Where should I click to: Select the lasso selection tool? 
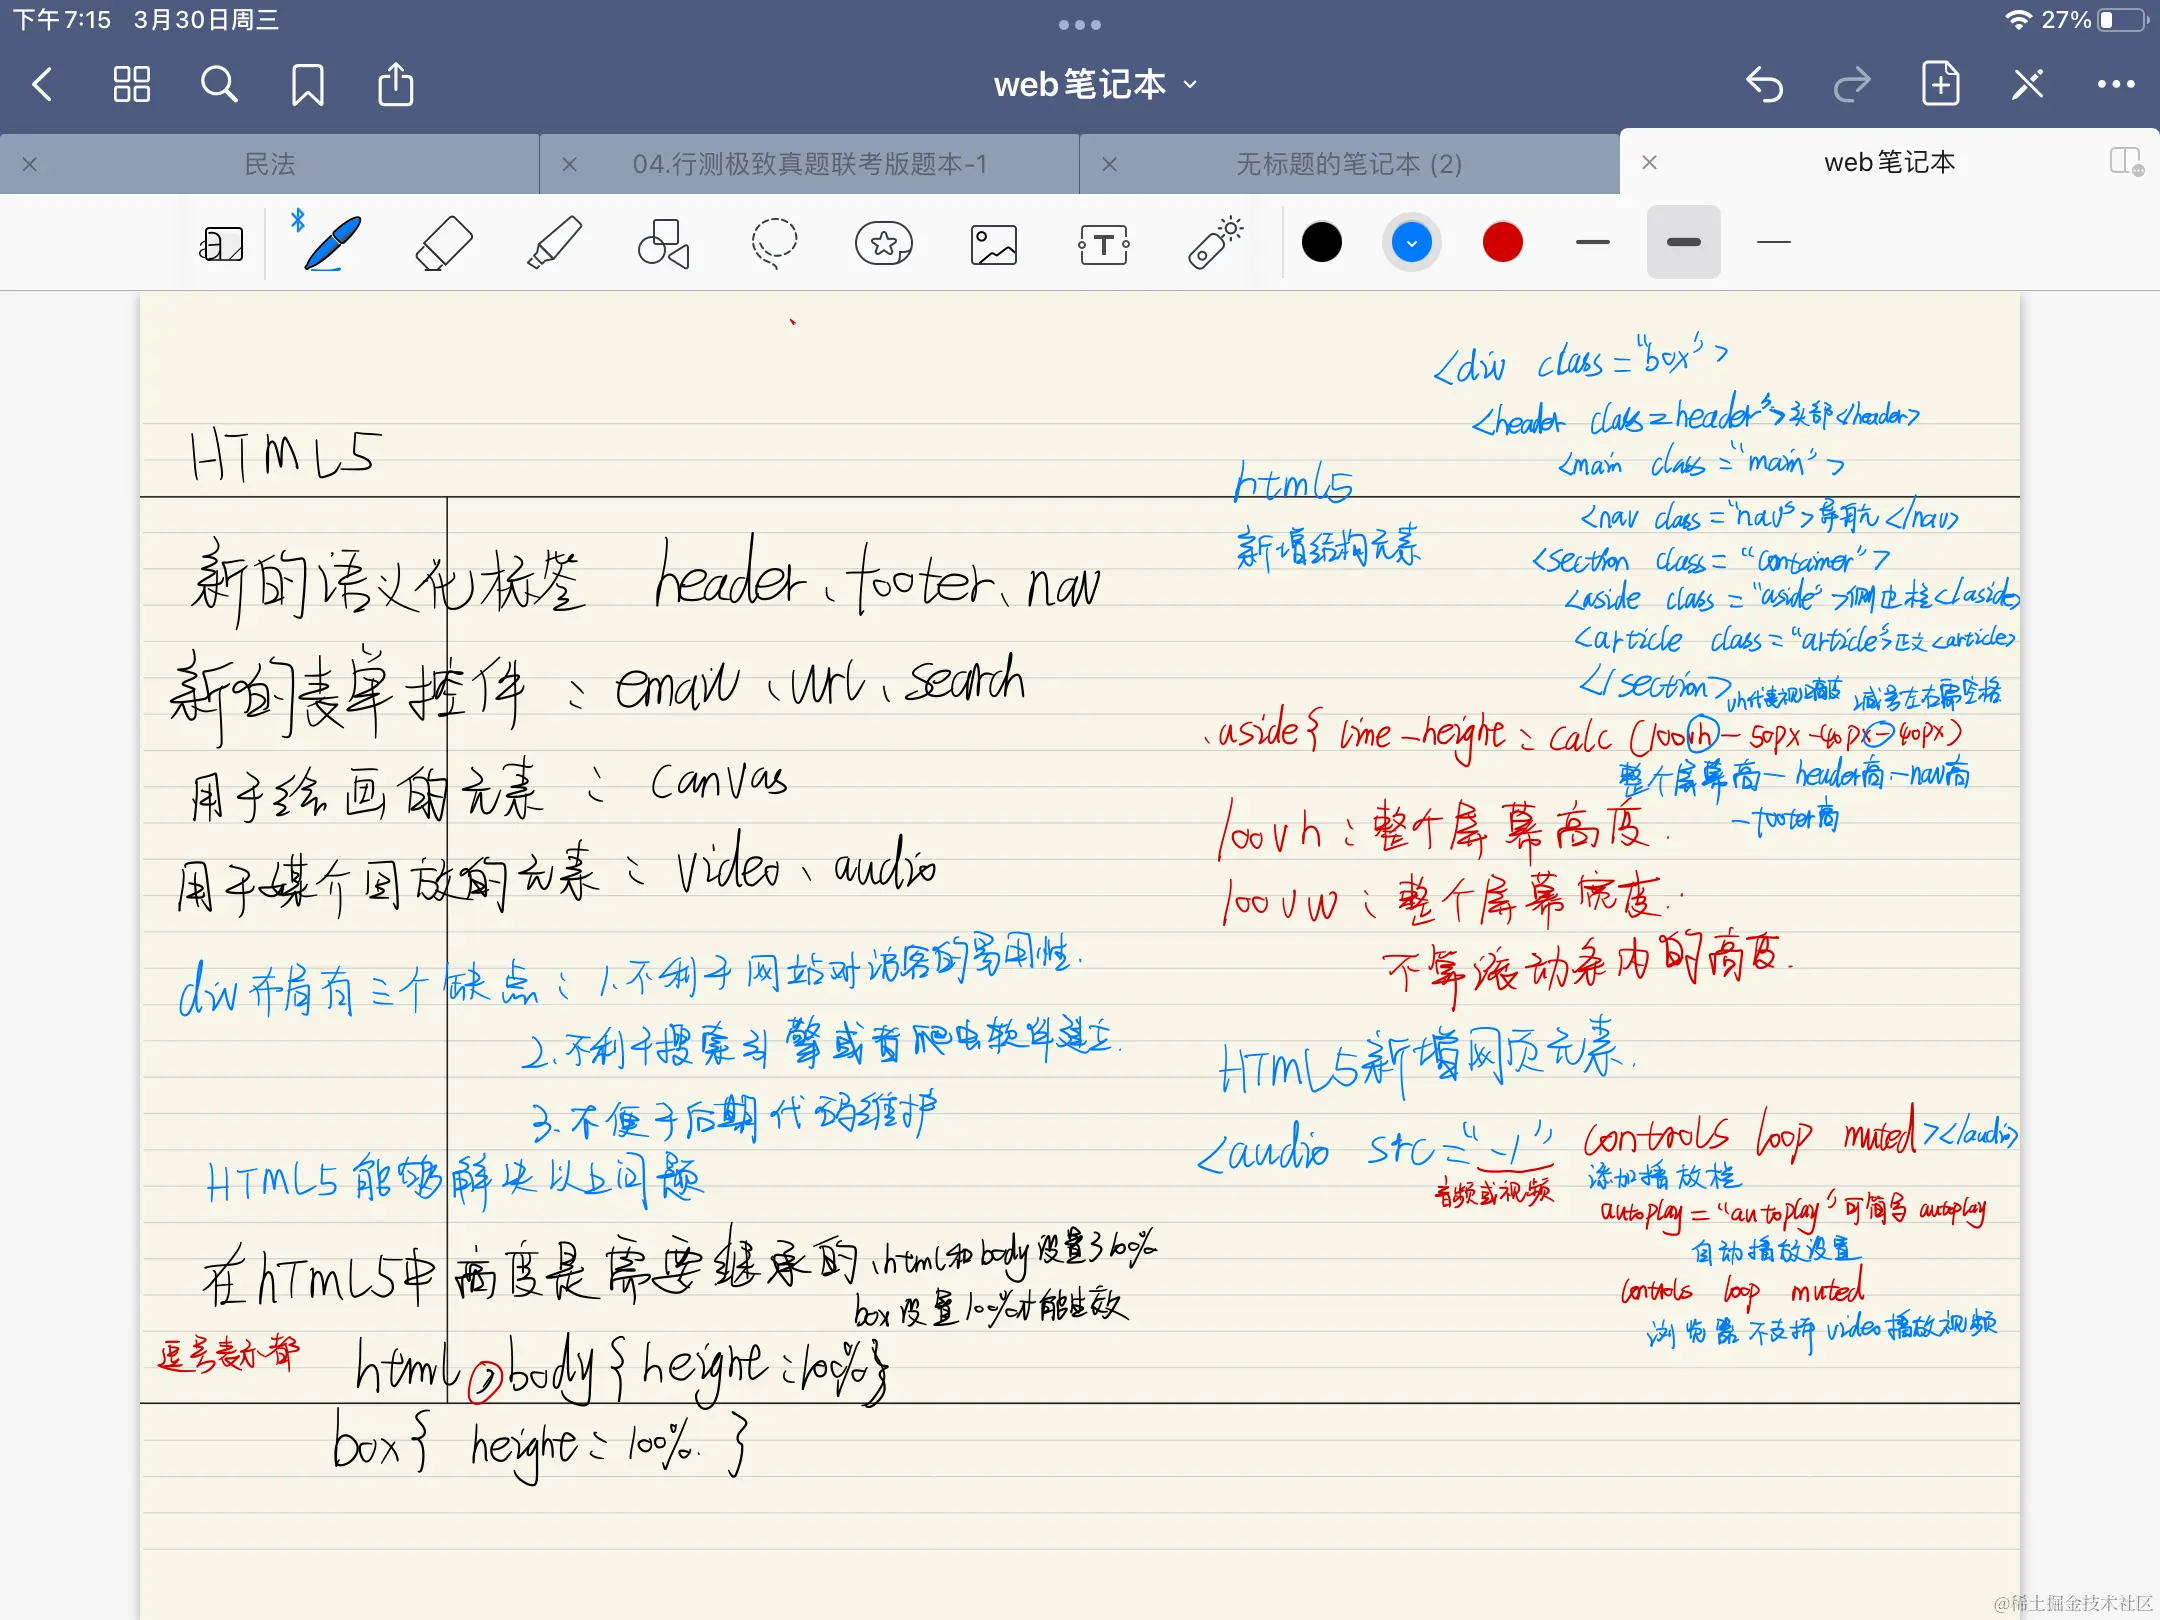tap(774, 243)
